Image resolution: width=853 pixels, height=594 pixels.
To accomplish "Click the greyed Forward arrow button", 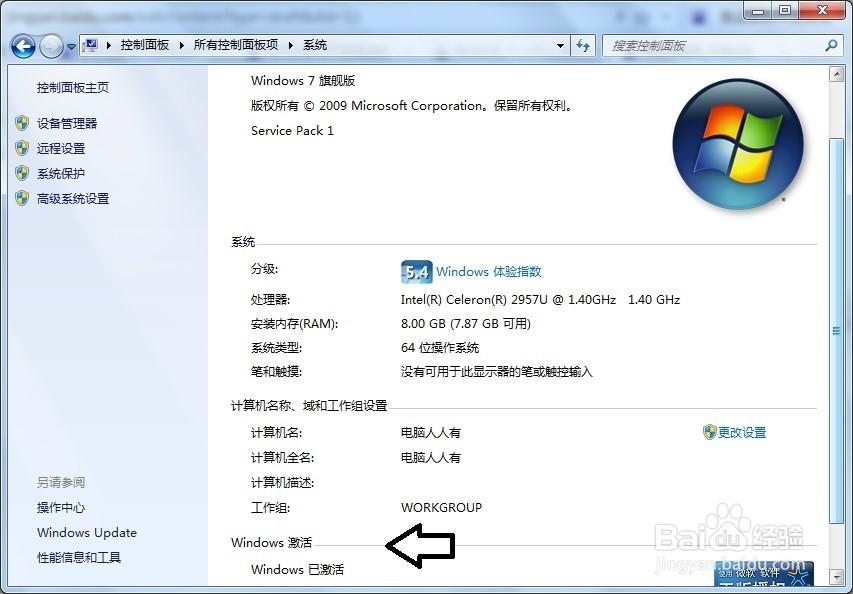I will click(x=52, y=46).
